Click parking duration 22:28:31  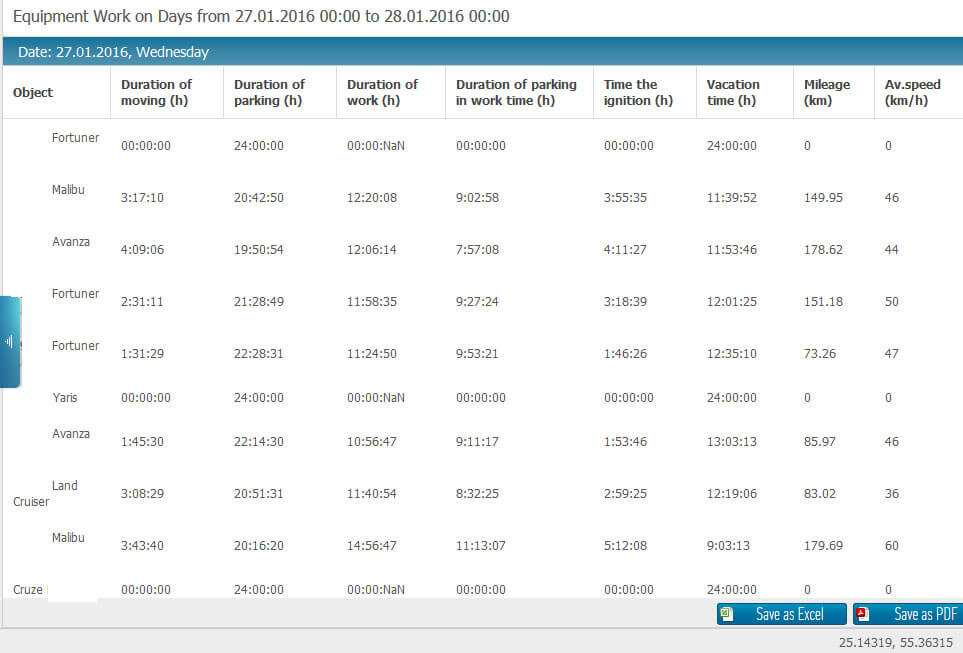259,354
